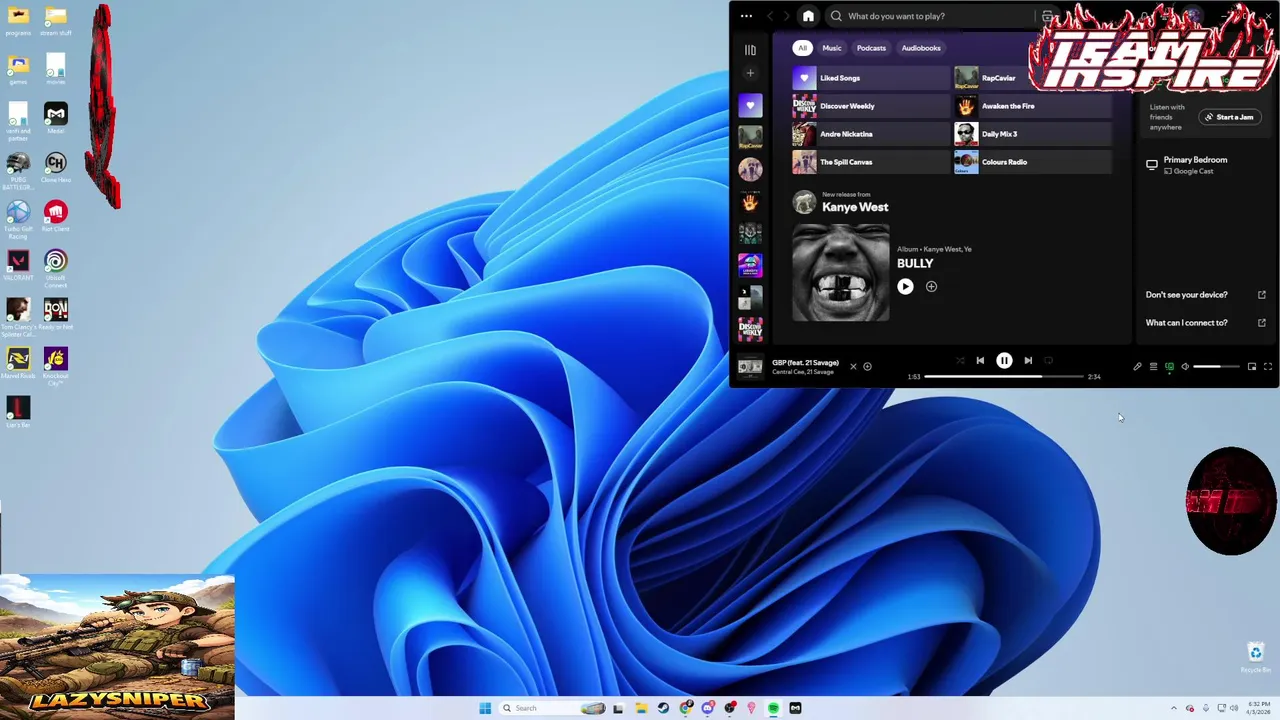Image resolution: width=1280 pixels, height=720 pixels.
Task: Select the Medal desktop shortcut
Action: click(55, 118)
